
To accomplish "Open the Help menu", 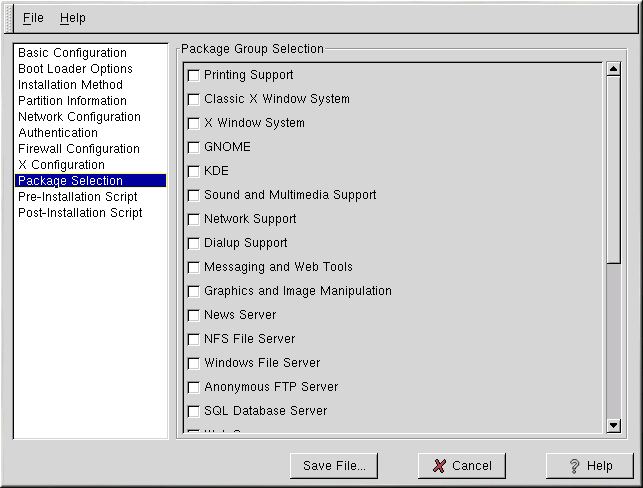I will click(x=72, y=18).
